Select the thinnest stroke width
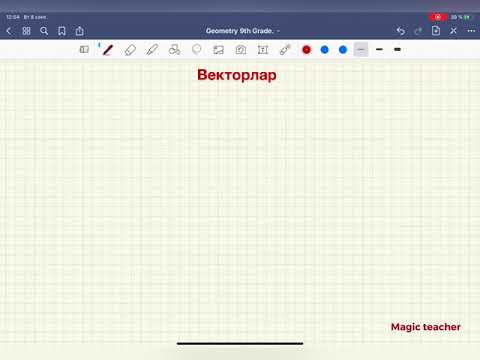480x360 pixels. (361, 49)
